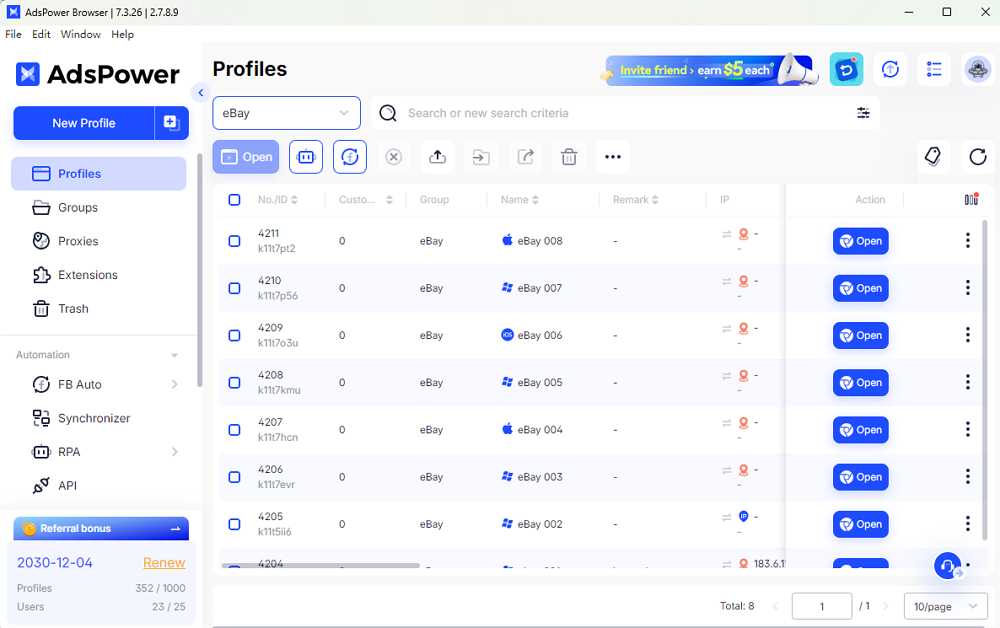This screenshot has width=1000, height=628.
Task: Open kebab menu for eBay 005 row
Action: (x=967, y=382)
